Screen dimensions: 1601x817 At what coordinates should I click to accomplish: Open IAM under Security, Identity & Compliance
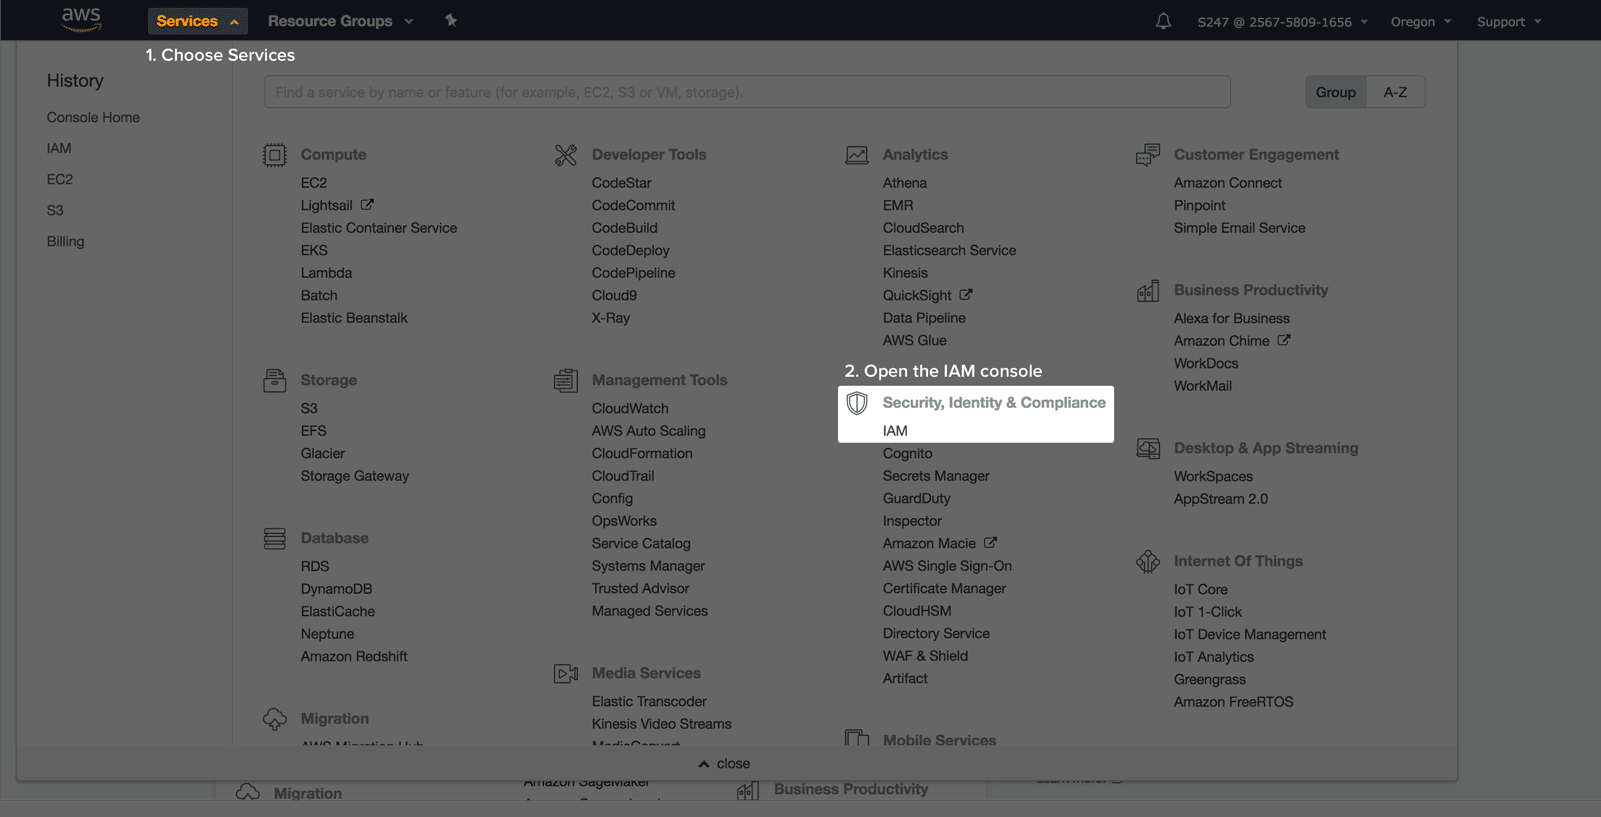pos(895,431)
